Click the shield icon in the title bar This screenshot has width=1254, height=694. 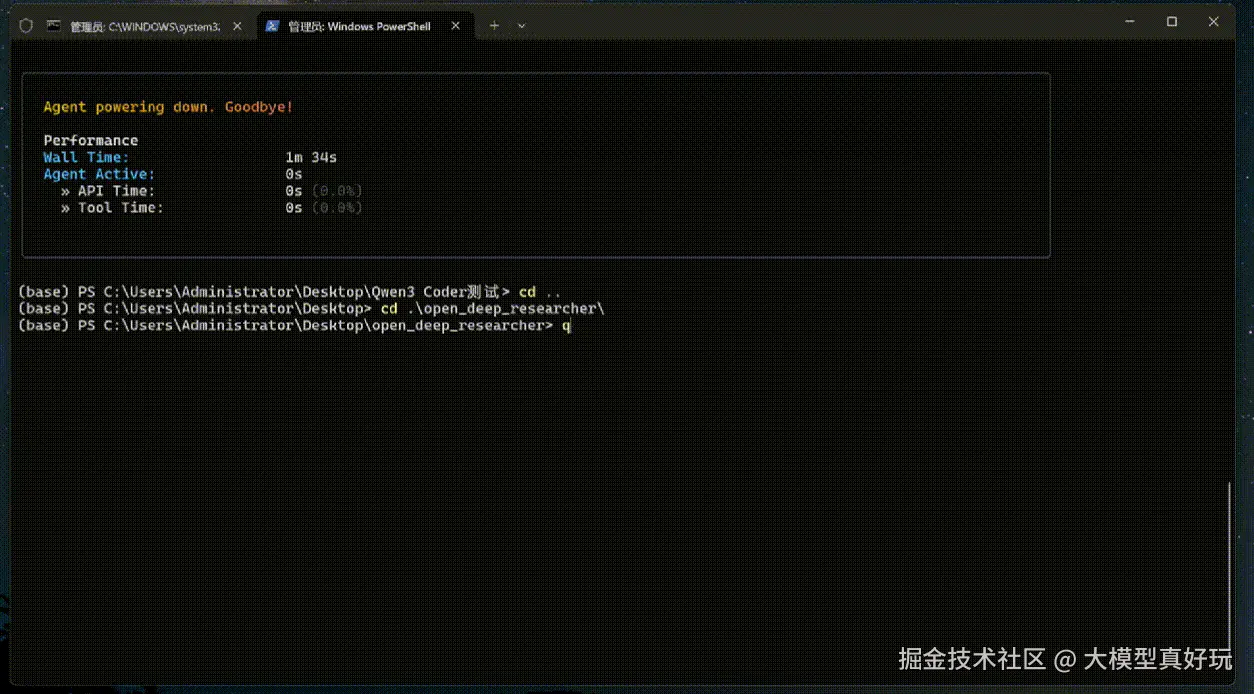point(25,26)
